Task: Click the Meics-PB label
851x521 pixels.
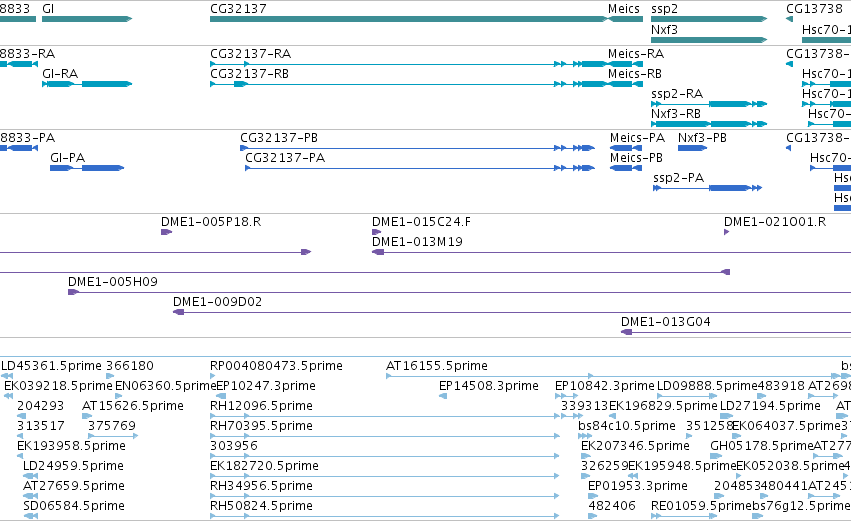Action: (636, 158)
